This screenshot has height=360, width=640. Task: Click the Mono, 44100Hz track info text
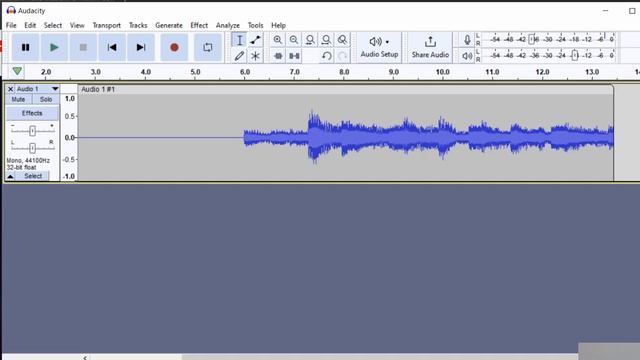tap(28, 161)
